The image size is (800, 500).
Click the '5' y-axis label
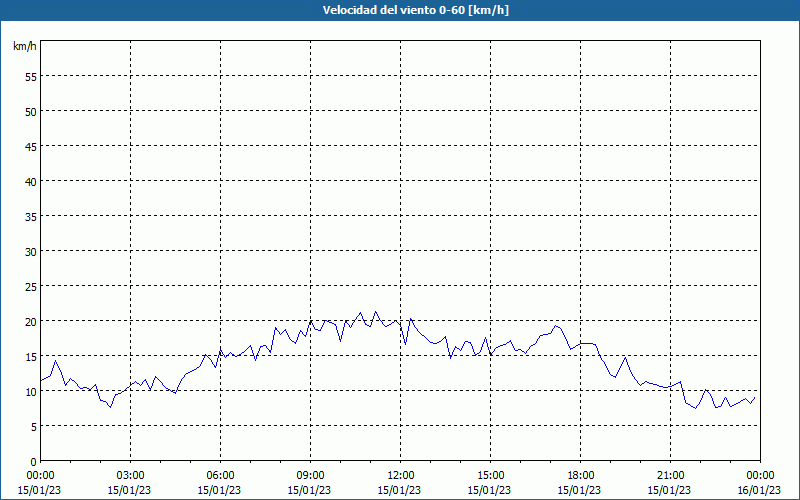point(34,427)
